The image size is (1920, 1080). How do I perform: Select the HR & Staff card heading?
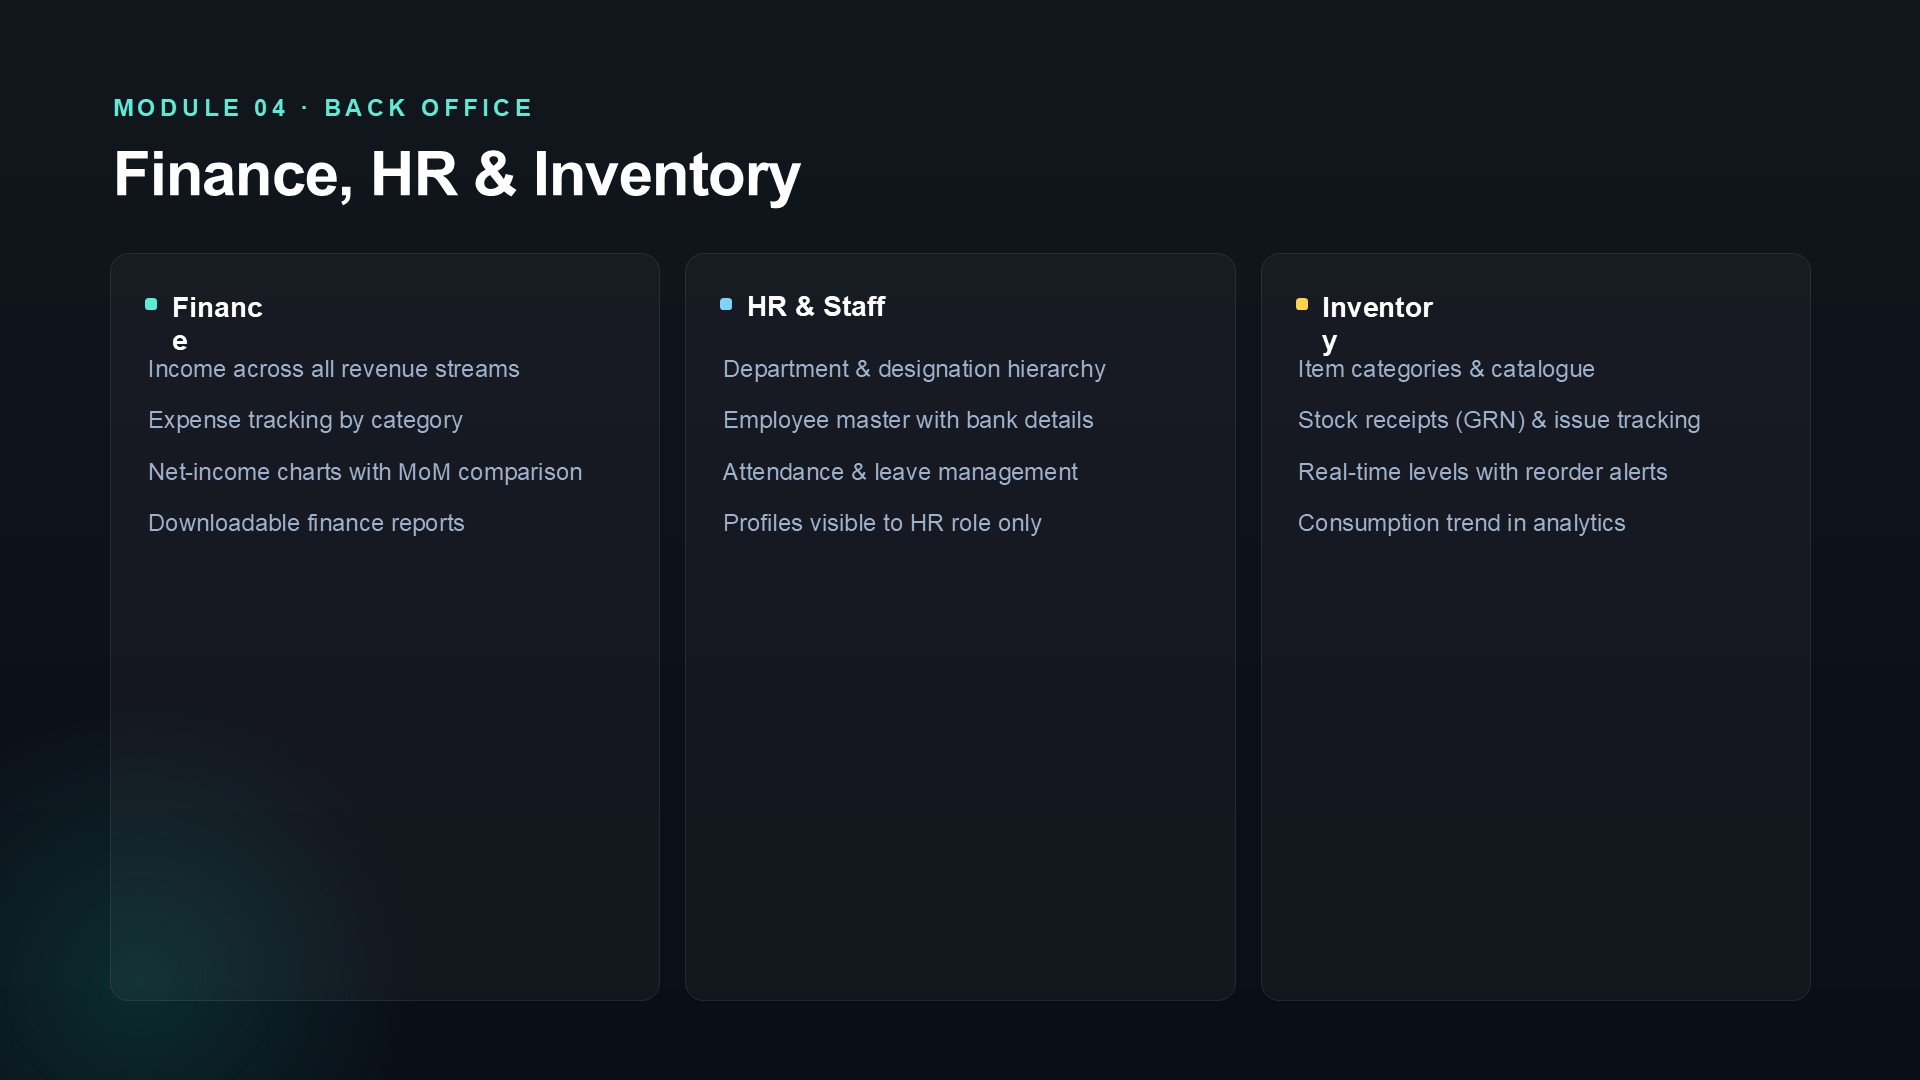[816, 306]
